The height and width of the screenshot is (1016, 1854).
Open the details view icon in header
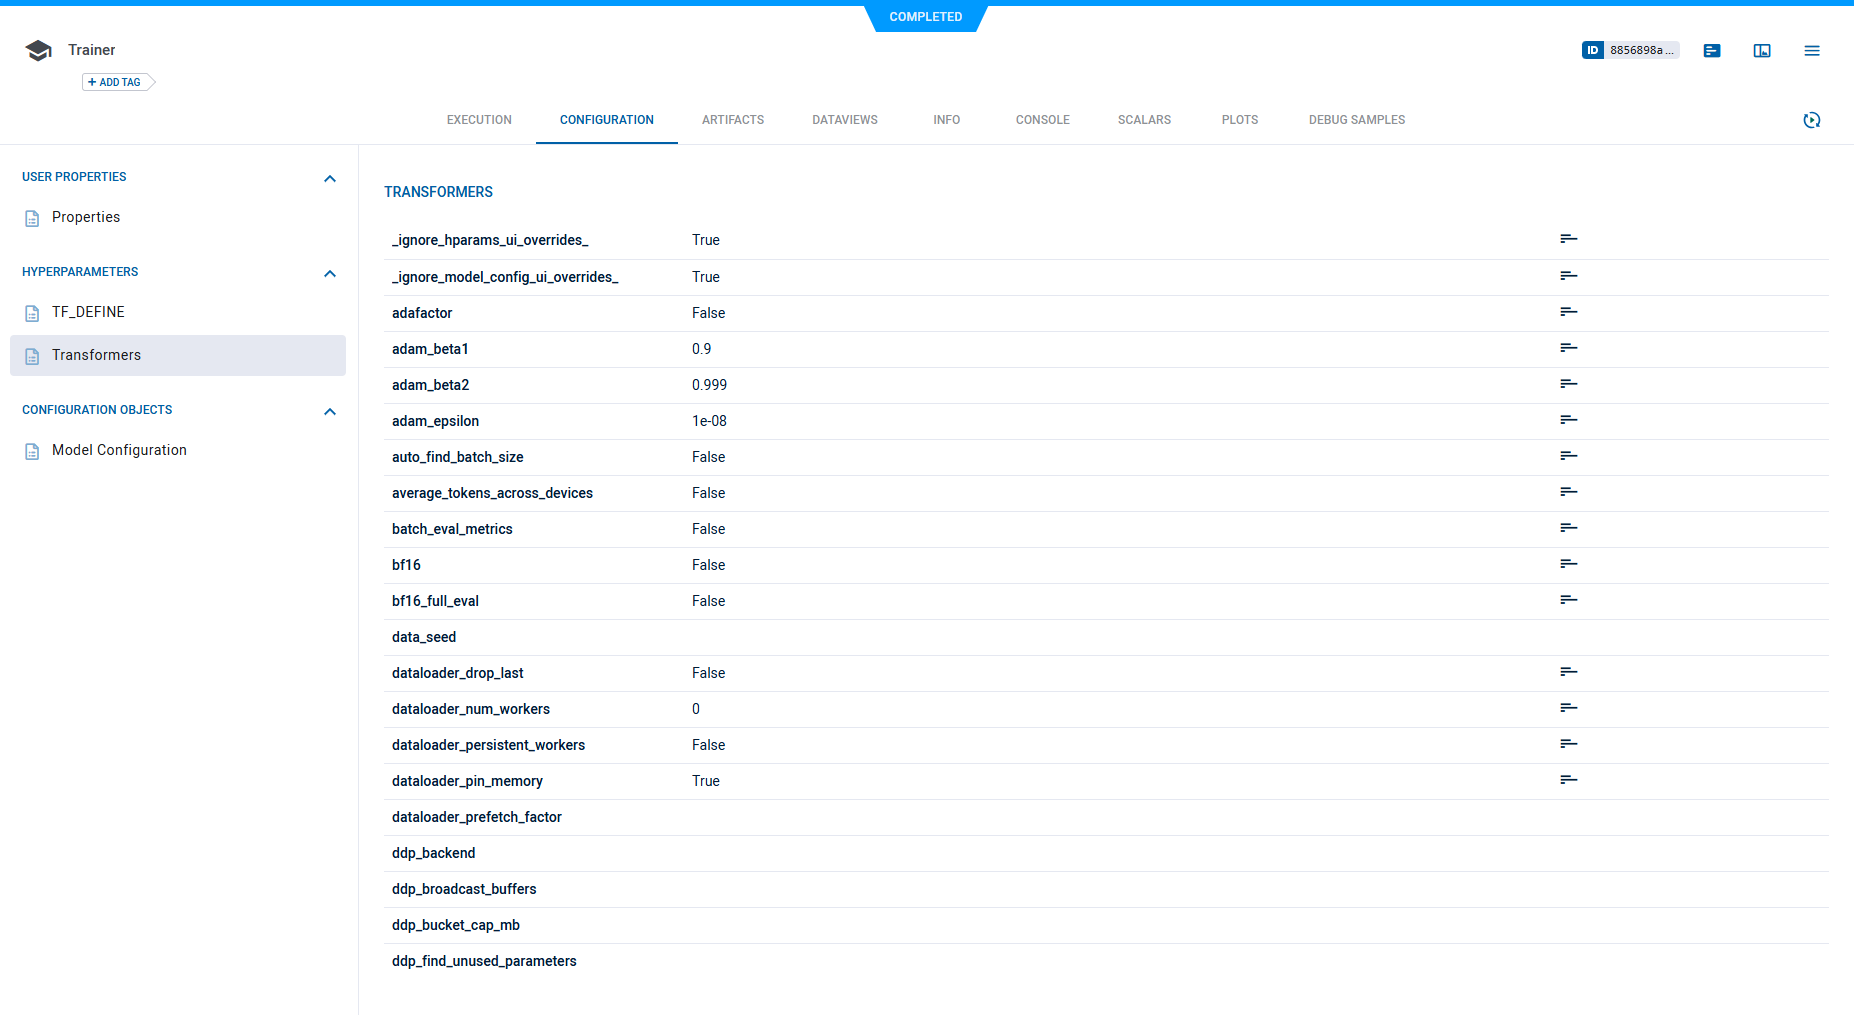(x=1711, y=51)
